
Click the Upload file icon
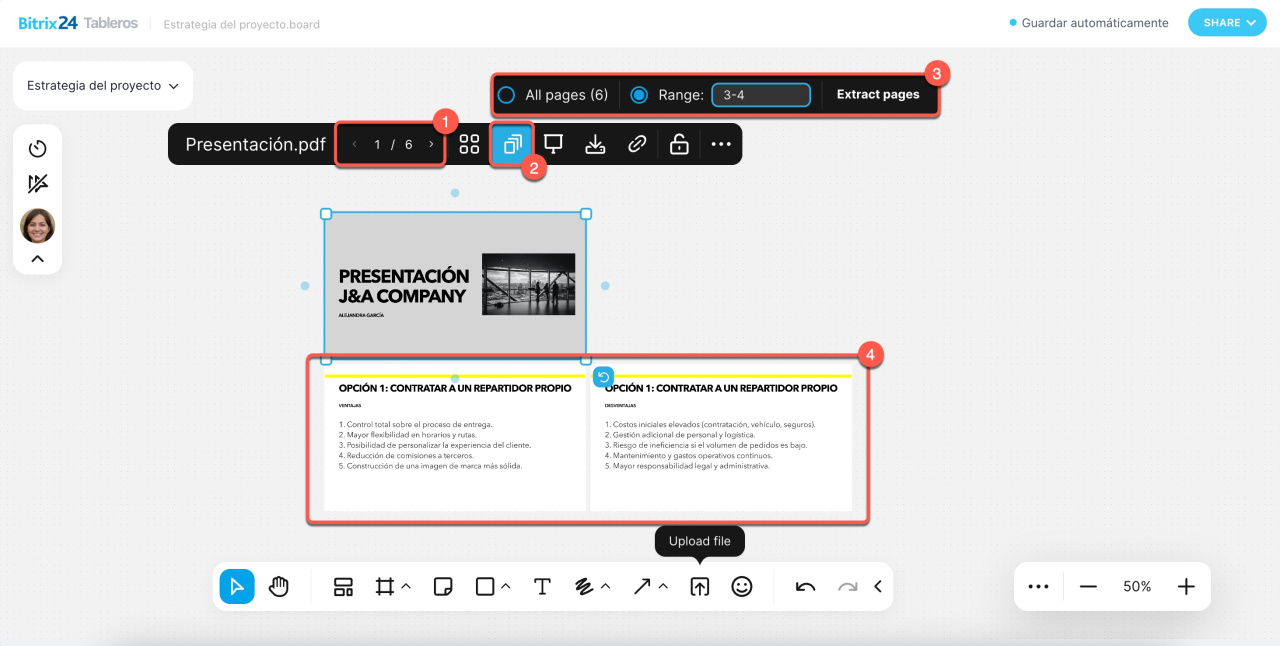(700, 587)
